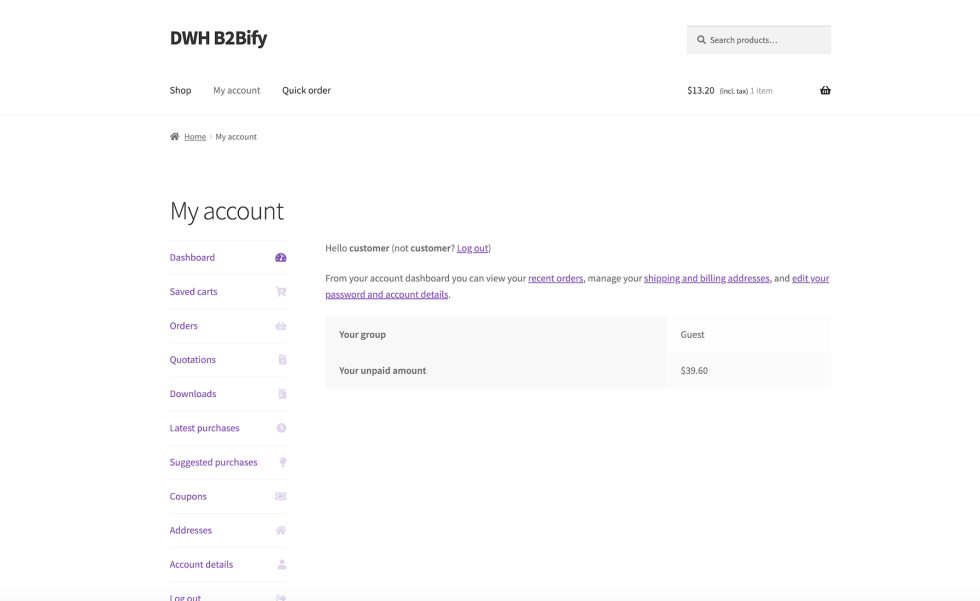The image size is (980, 601).
Task: Click the Coupons ticket icon
Action: [281, 496]
